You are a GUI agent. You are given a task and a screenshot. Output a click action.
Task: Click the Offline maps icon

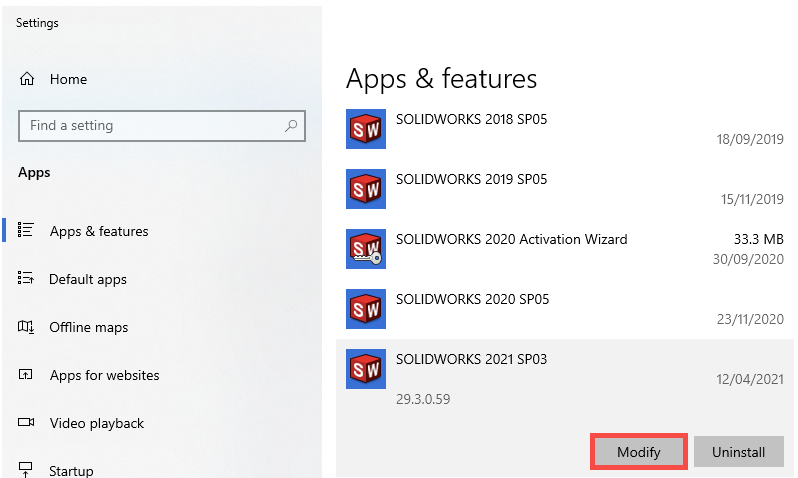click(x=27, y=327)
